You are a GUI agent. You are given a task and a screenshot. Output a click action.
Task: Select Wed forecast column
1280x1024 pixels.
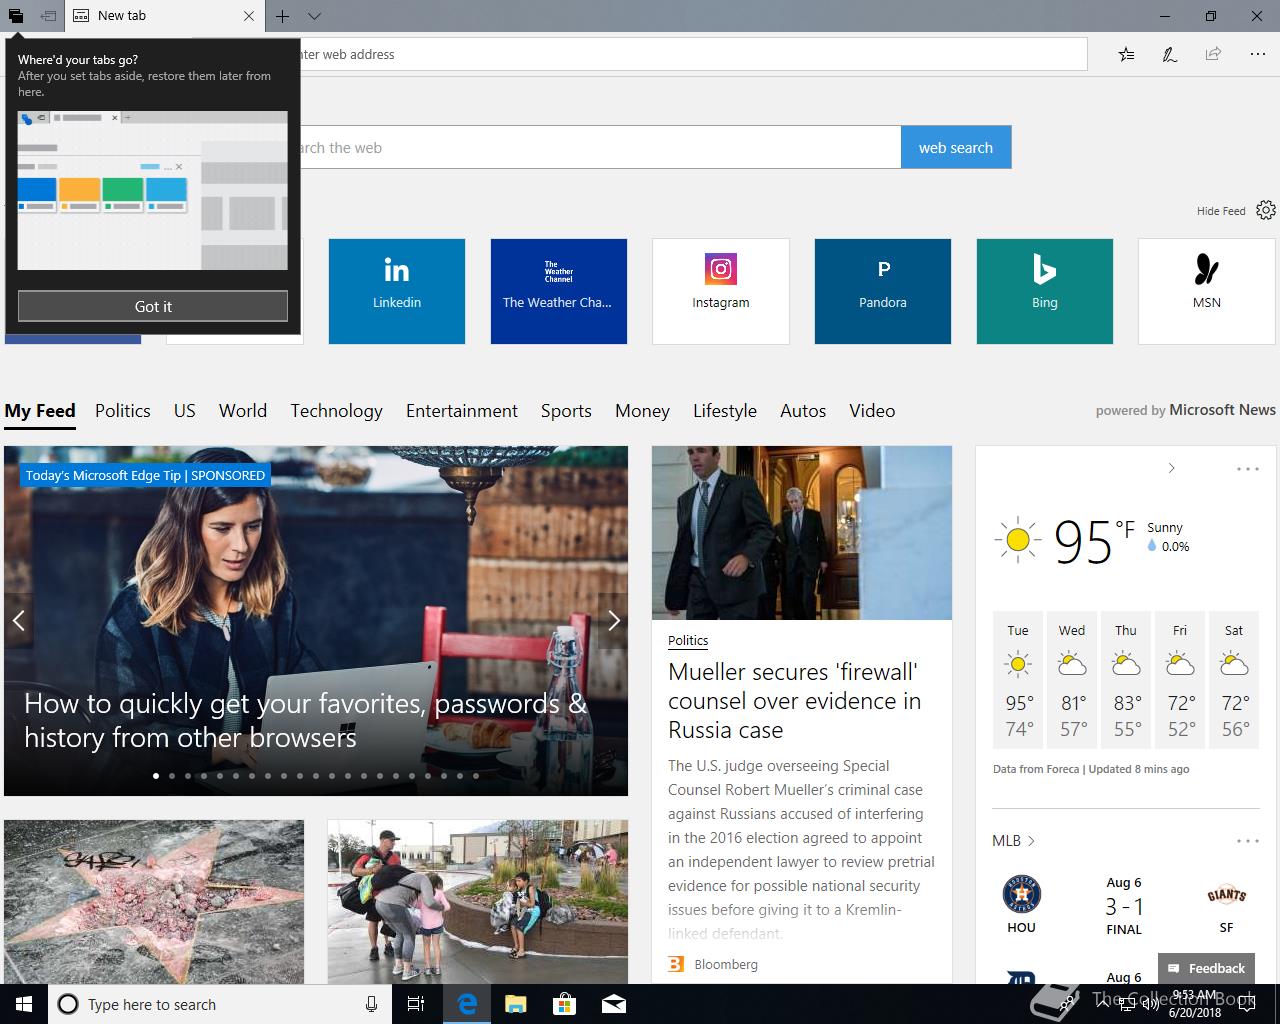1072,680
